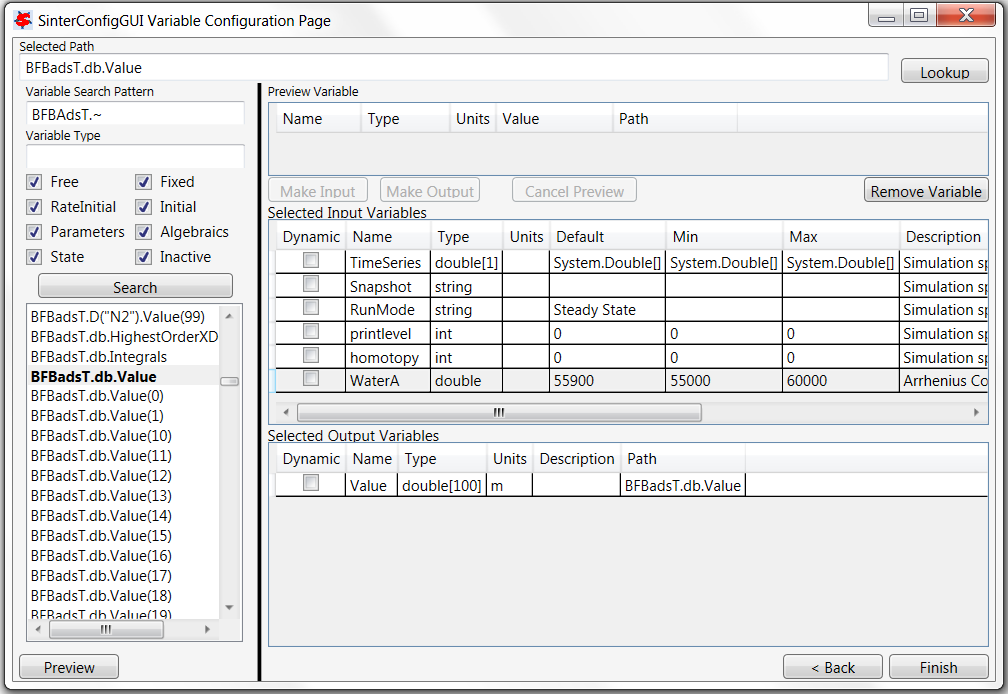Click the Lookup button
This screenshot has width=1008, height=694.
click(x=944, y=70)
